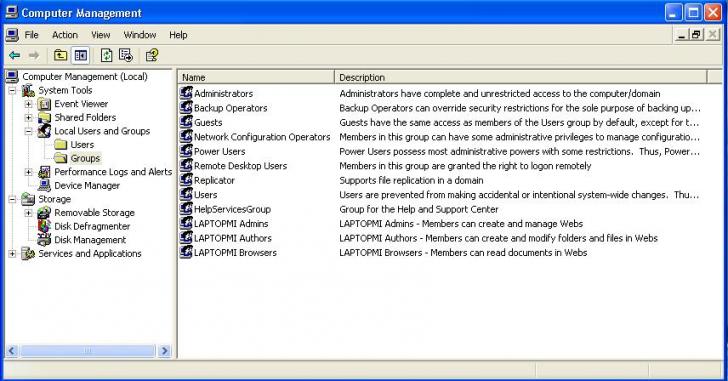Click "Supports file replication in a domain" description
The height and width of the screenshot is (381, 728).
411,180
